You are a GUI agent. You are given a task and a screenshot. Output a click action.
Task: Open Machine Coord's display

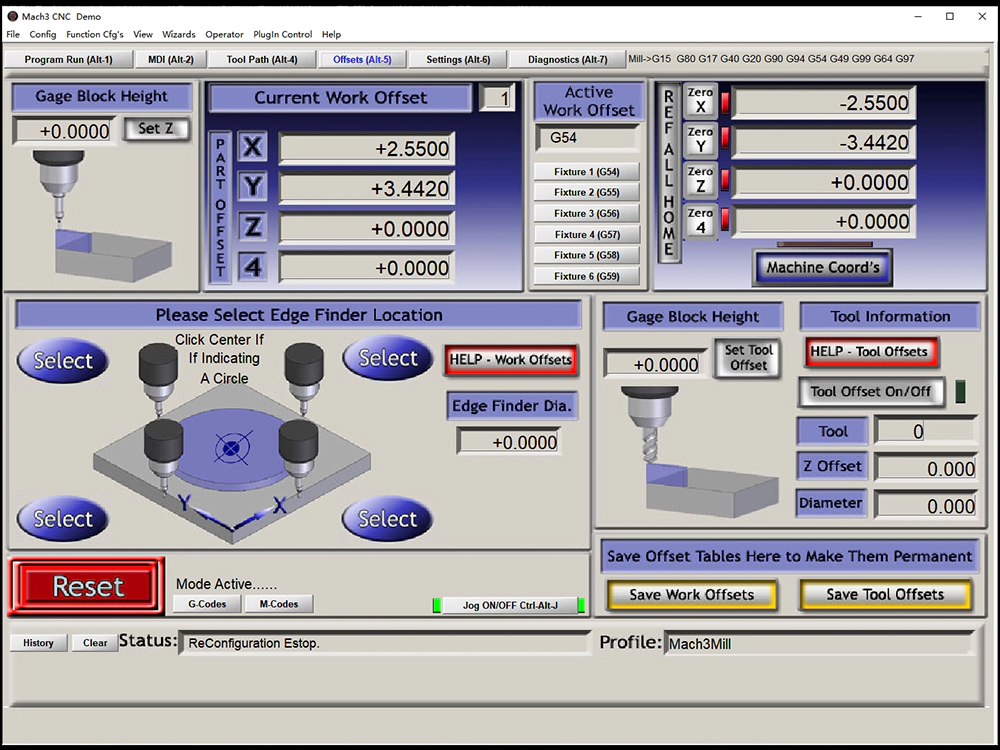822,267
